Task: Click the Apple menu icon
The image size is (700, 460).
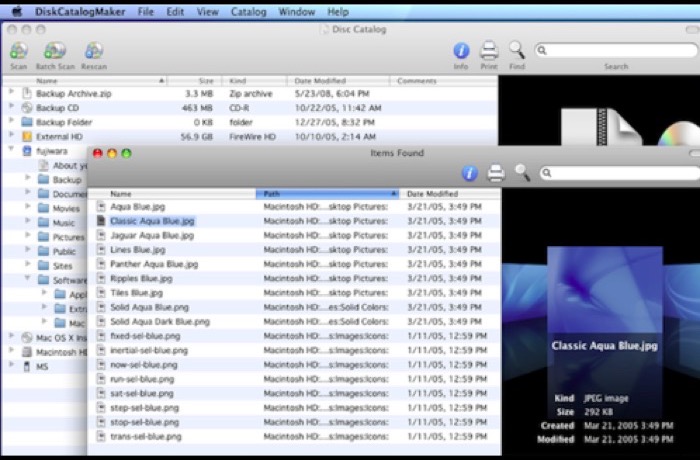Action: (17, 12)
